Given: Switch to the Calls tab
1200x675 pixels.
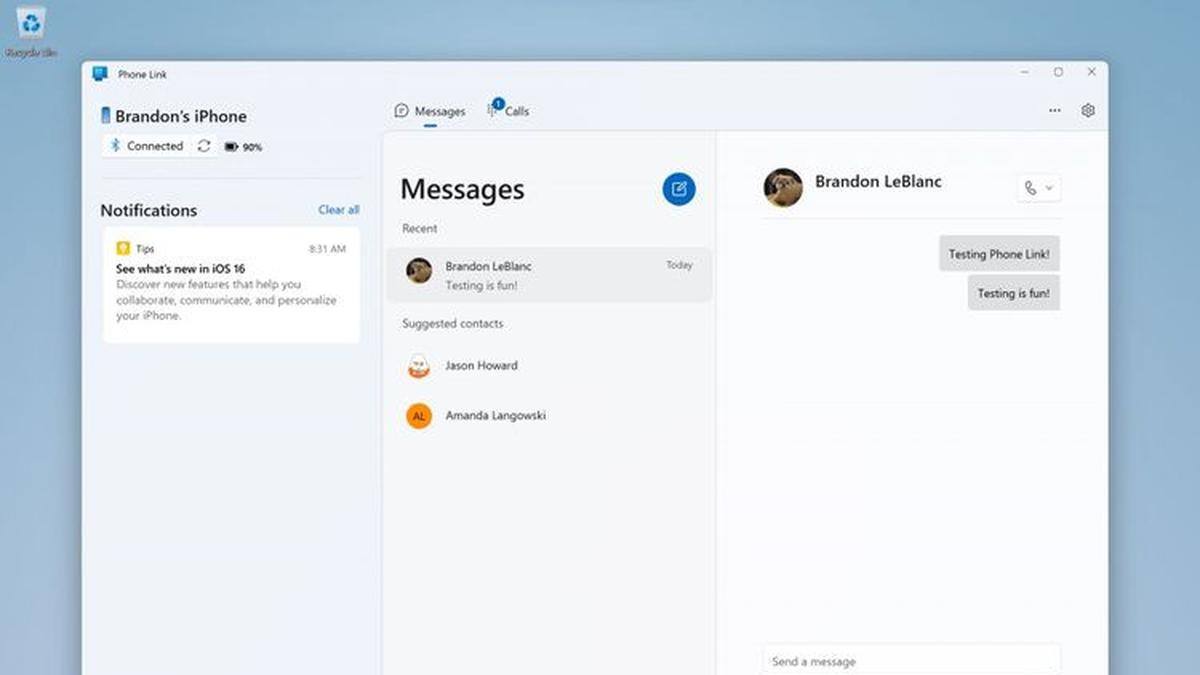Looking at the screenshot, I should pyautogui.click(x=509, y=111).
